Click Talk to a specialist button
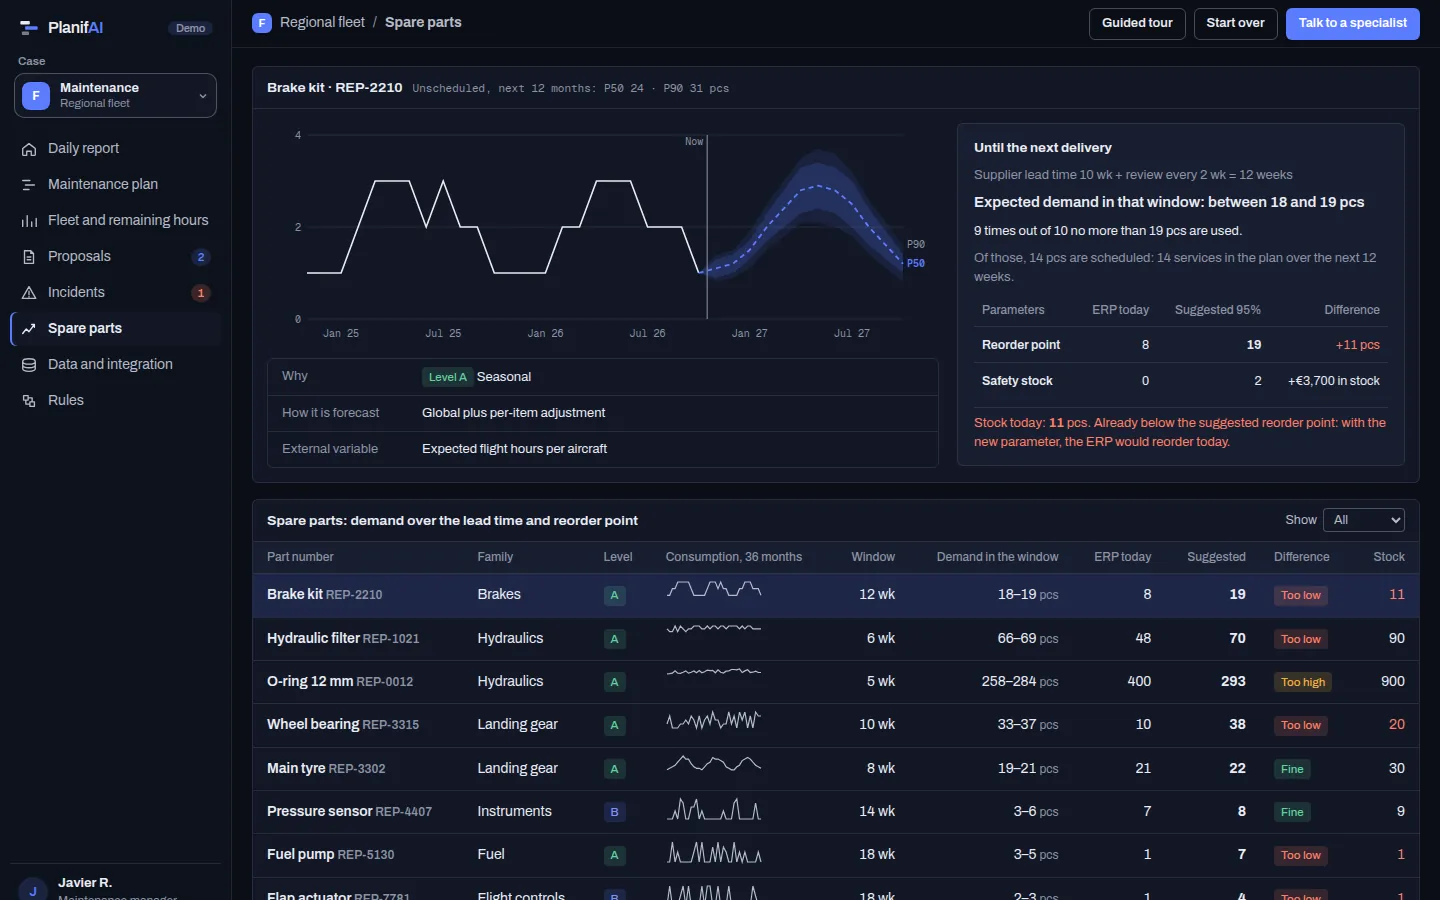Image resolution: width=1440 pixels, height=900 pixels. click(1352, 23)
